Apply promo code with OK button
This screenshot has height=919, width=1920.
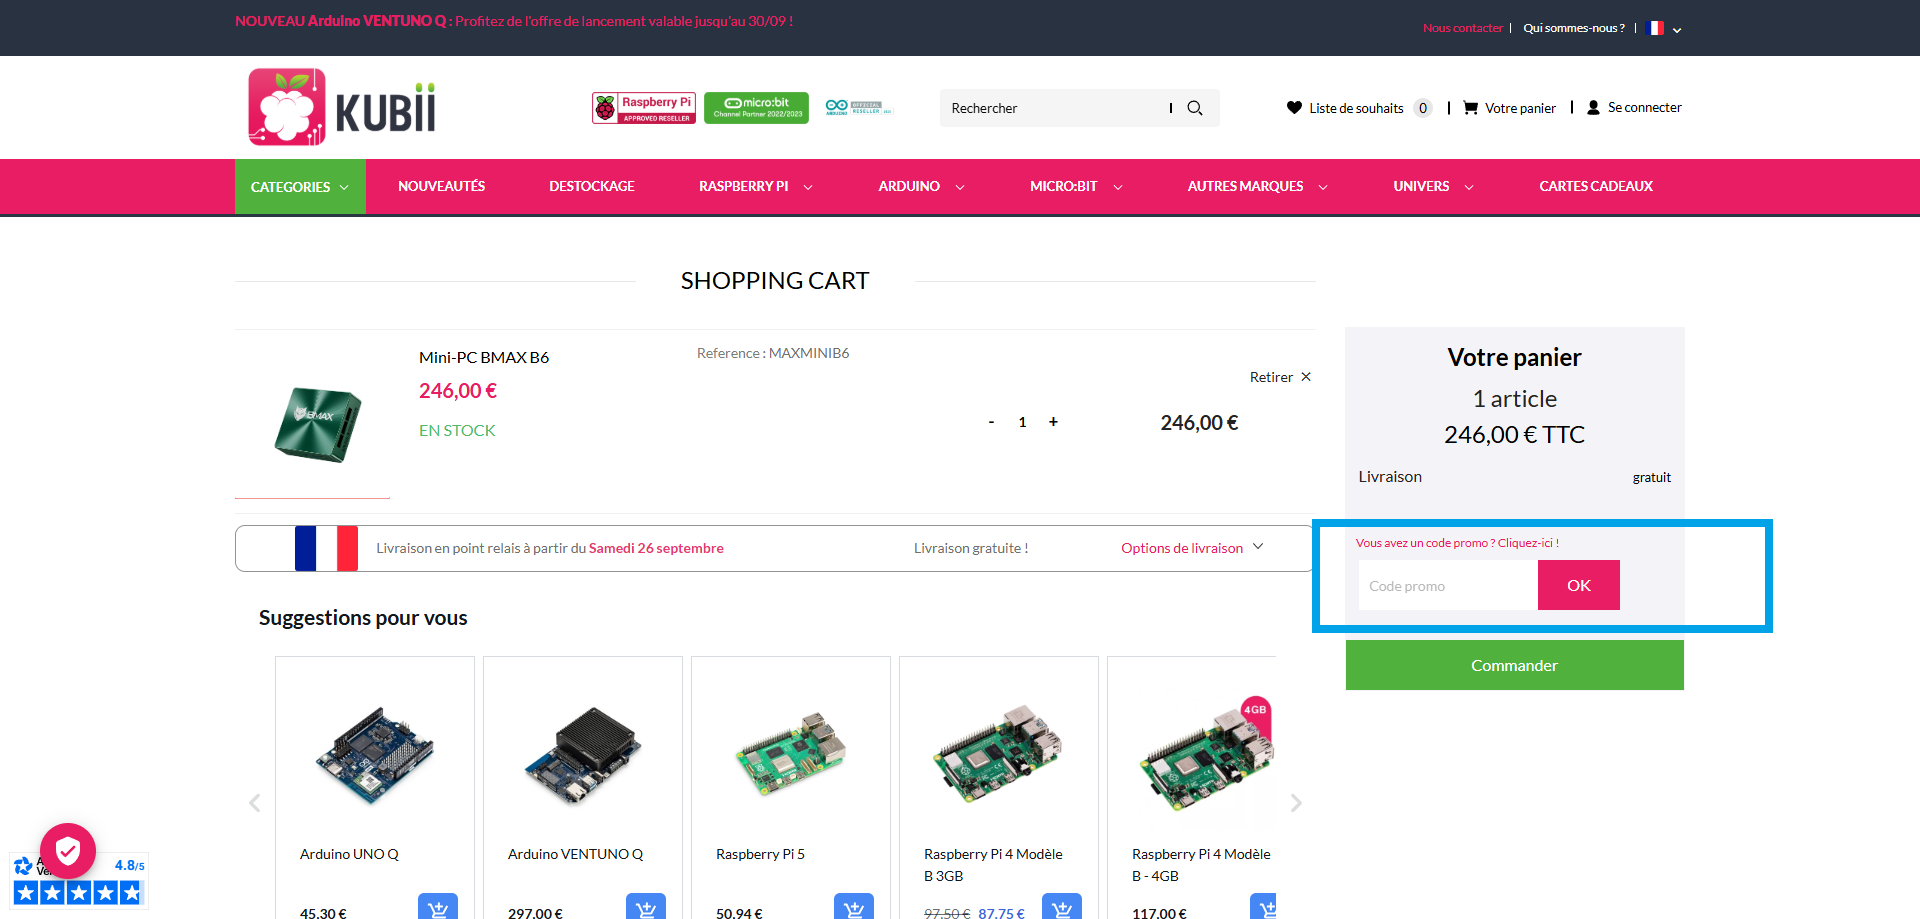pyautogui.click(x=1579, y=585)
